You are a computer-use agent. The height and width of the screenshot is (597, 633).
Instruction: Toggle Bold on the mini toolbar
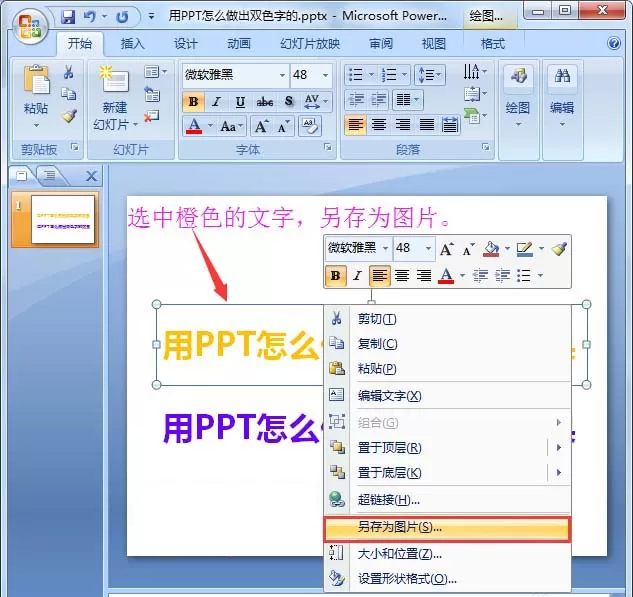pyautogui.click(x=335, y=276)
